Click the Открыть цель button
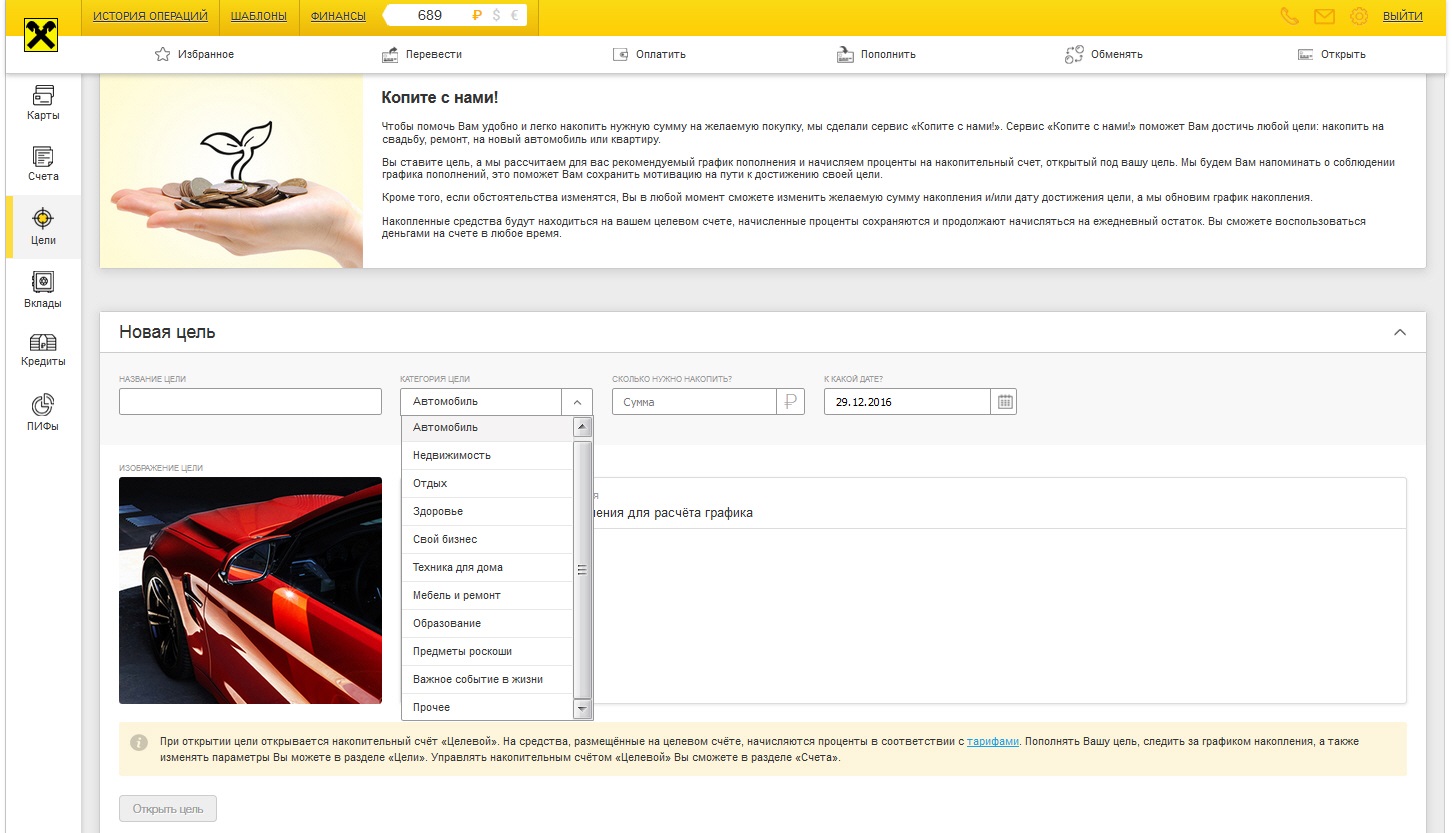This screenshot has width=1452, height=833. tap(168, 809)
